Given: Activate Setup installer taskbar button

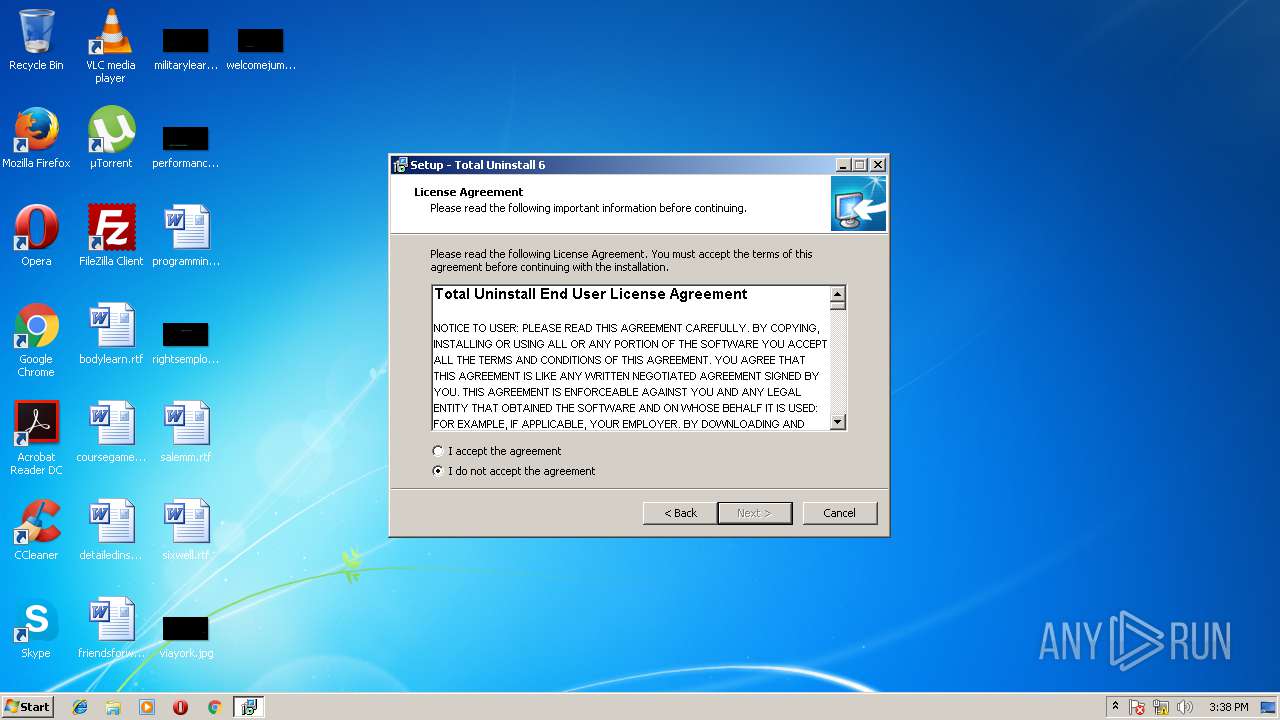Looking at the screenshot, I should click(248, 707).
